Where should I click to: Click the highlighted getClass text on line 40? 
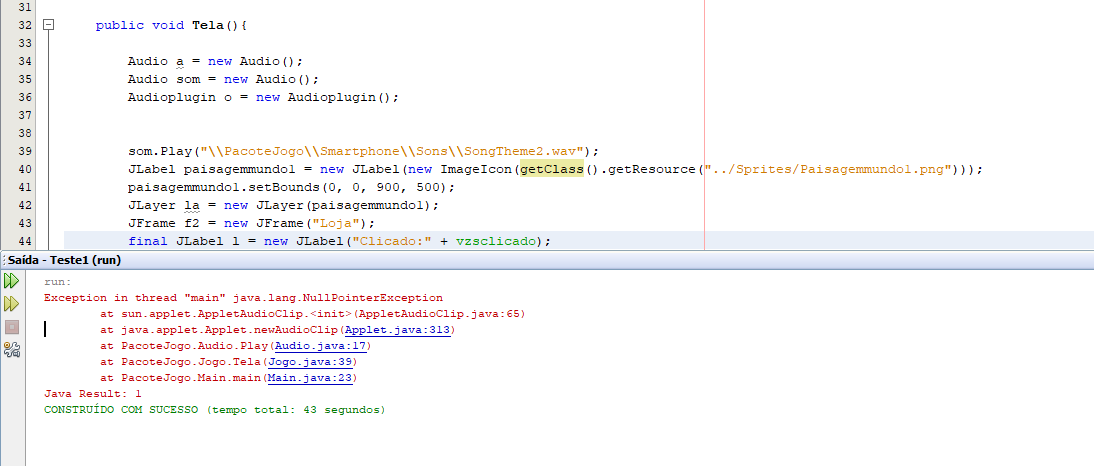point(551,170)
